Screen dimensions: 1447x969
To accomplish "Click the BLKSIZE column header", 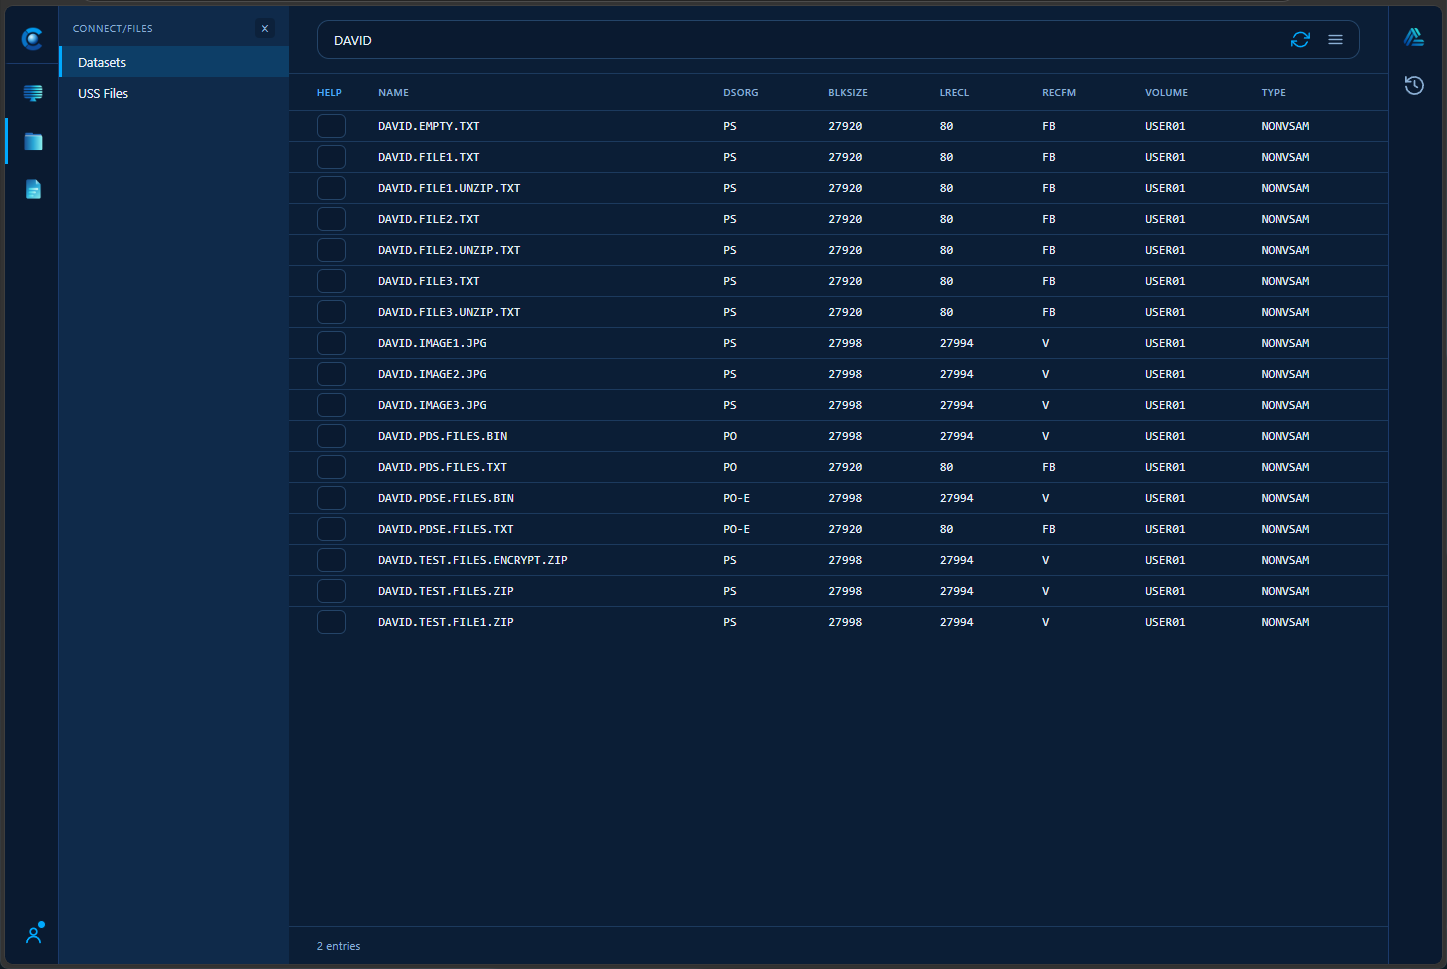I will coord(848,93).
